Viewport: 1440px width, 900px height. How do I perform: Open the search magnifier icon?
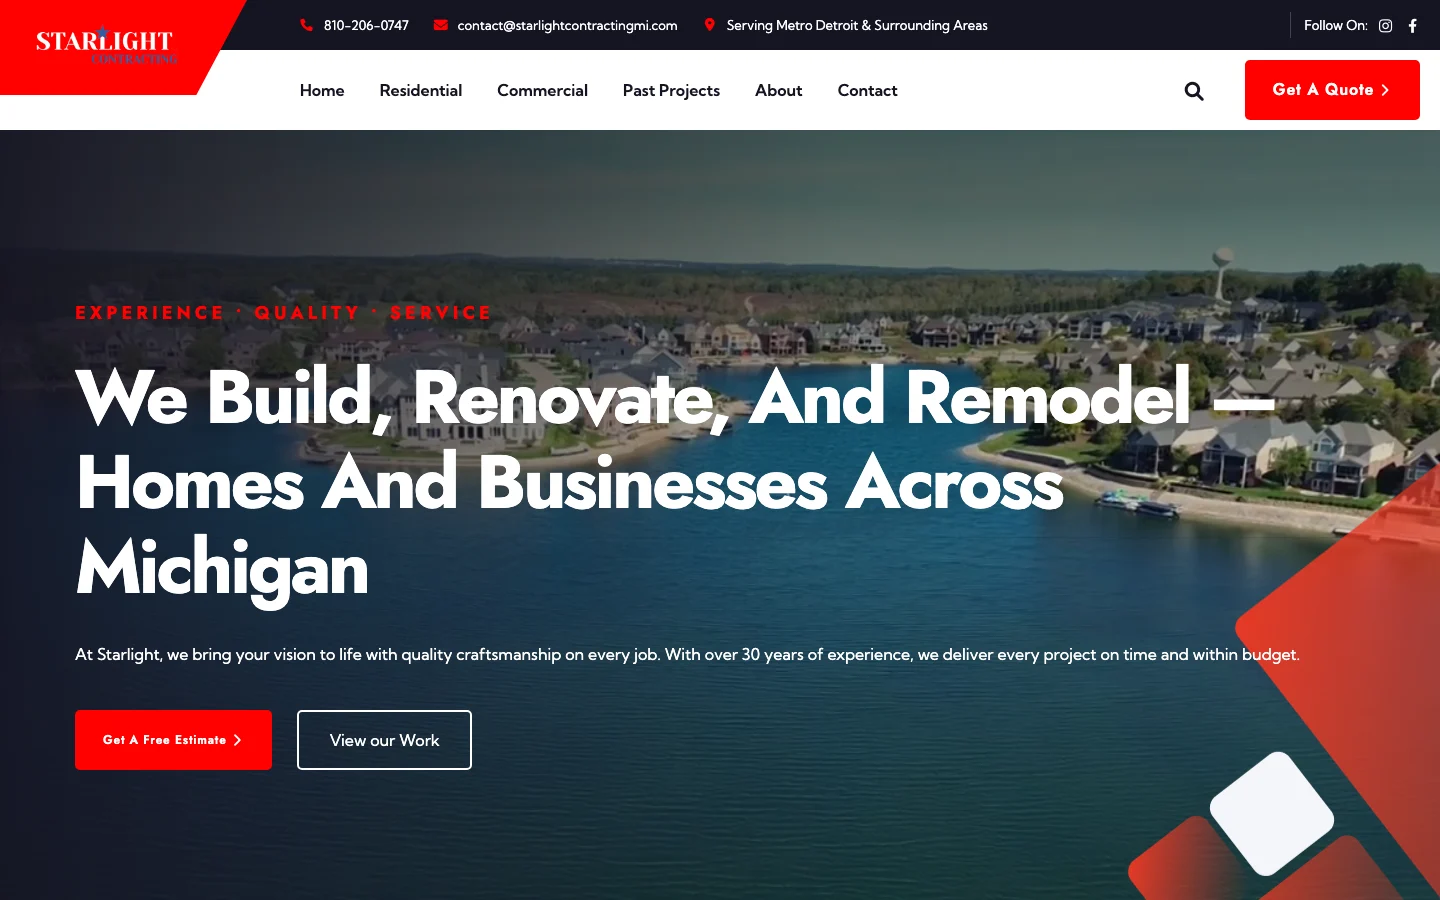1194,91
